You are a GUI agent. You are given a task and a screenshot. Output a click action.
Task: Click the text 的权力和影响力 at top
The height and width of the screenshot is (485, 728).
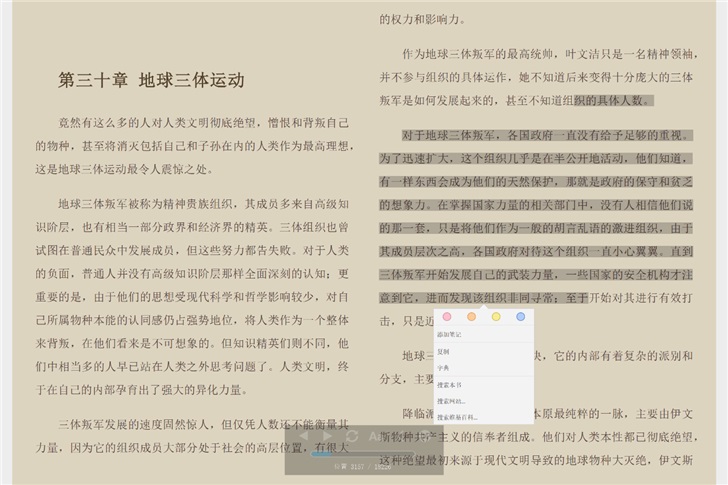(x=422, y=19)
